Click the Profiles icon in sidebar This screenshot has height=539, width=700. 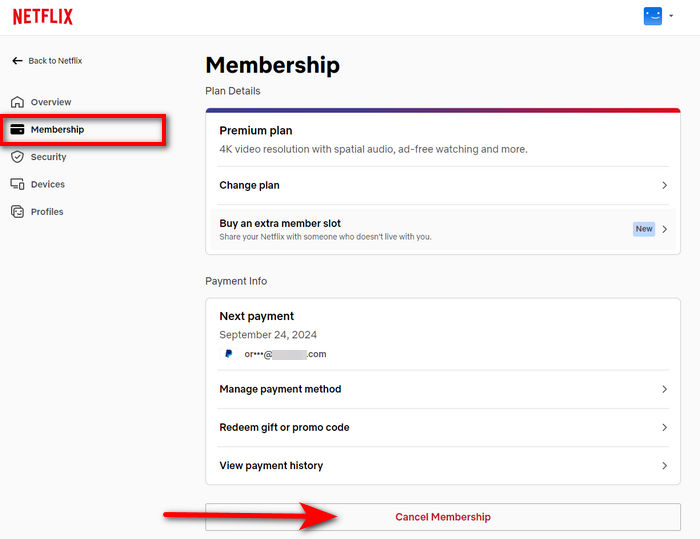tap(17, 212)
